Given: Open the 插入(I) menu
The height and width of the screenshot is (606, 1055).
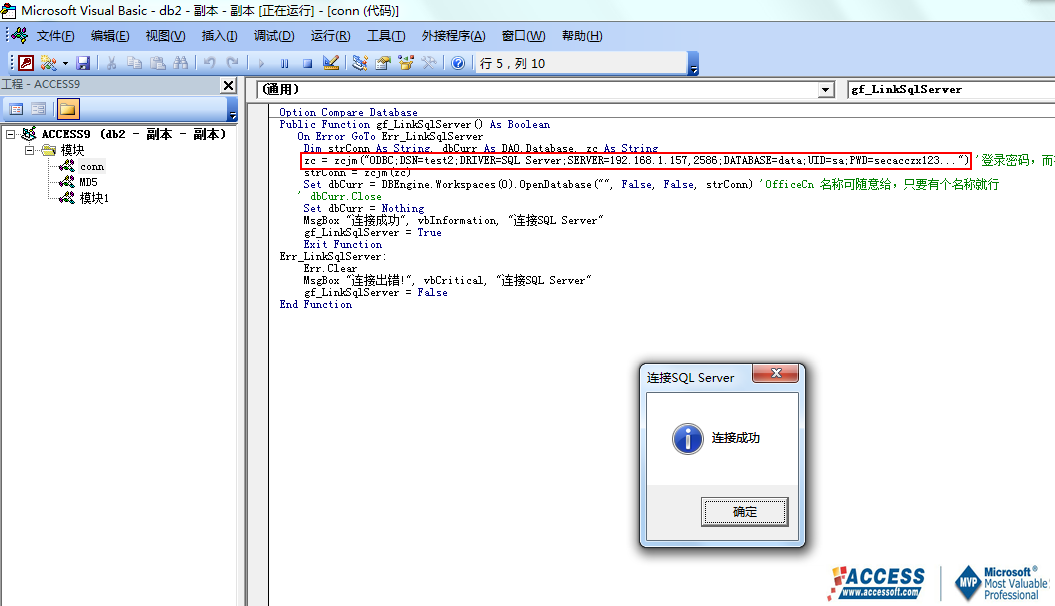Looking at the screenshot, I should click(x=219, y=36).
